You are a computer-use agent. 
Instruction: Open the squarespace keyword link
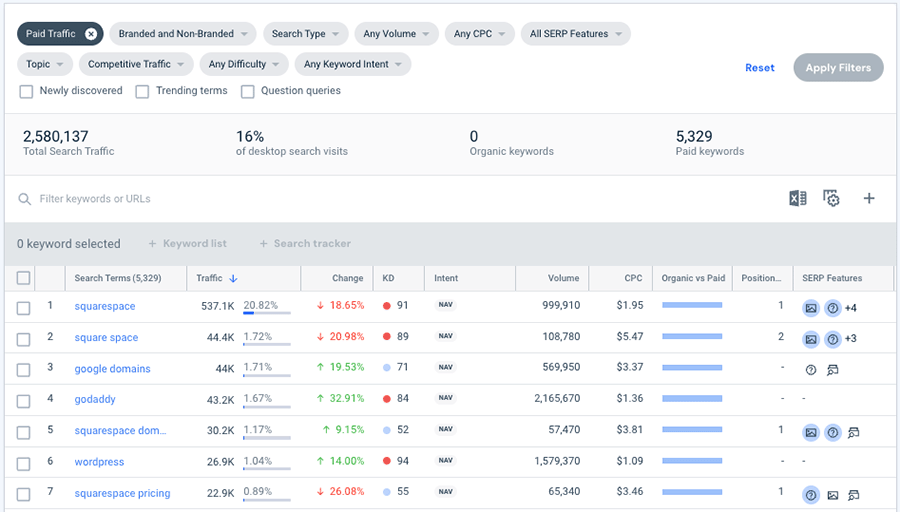pyautogui.click(x=105, y=307)
